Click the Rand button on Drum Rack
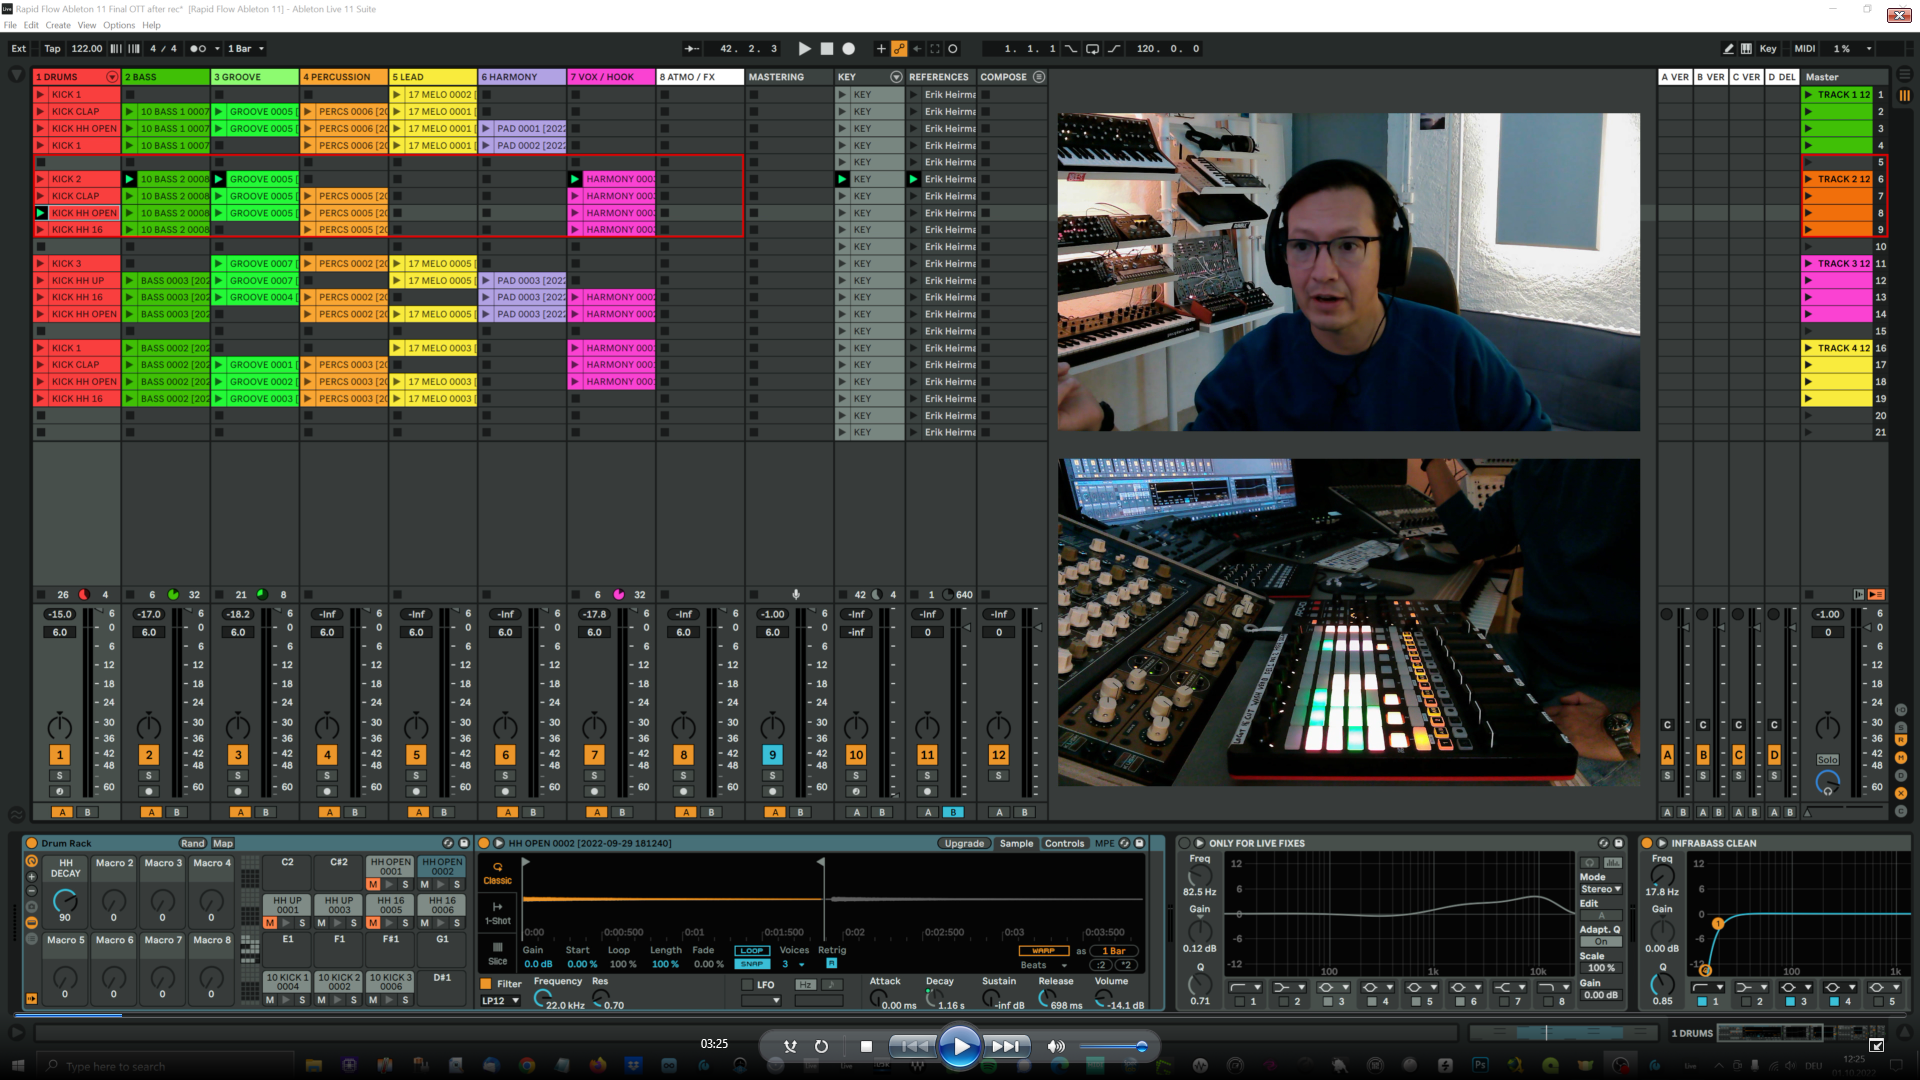The image size is (1920, 1080). tap(192, 843)
